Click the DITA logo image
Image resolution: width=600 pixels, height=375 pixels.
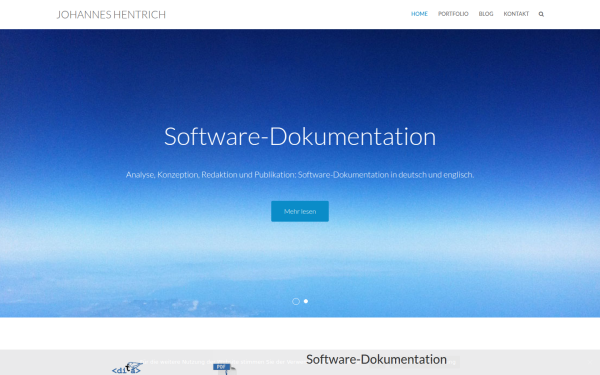(127, 368)
